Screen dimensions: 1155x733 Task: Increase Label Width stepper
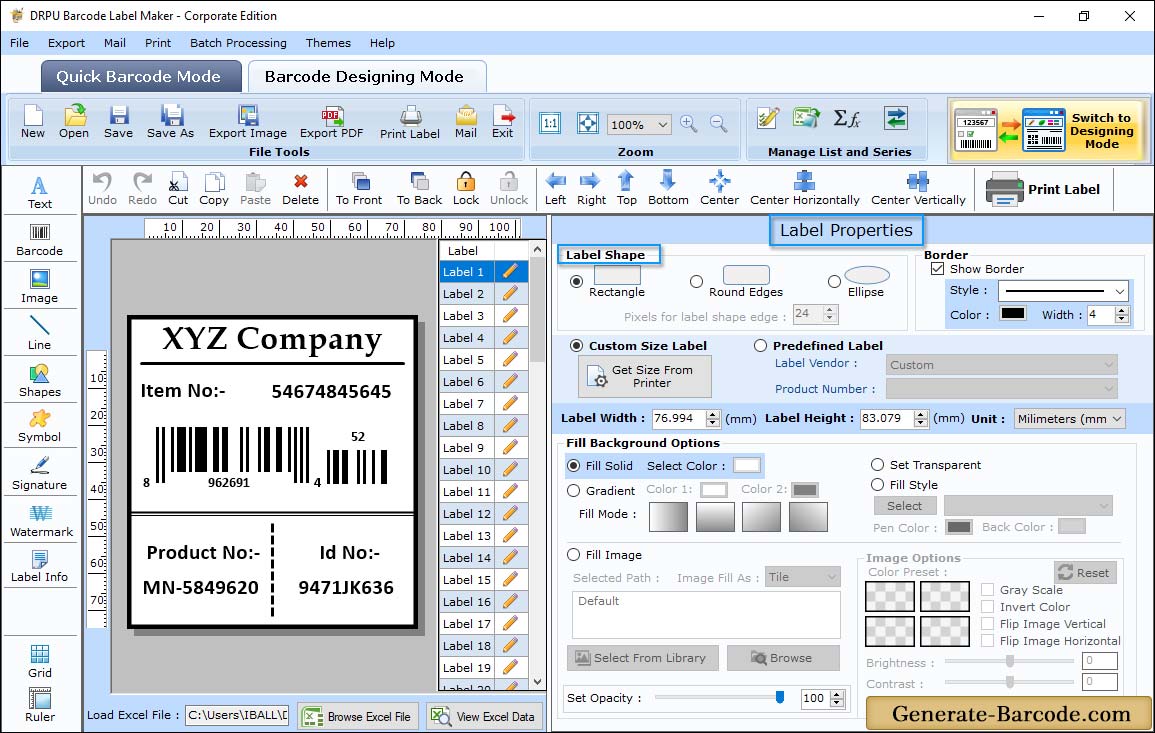pyautogui.click(x=712, y=414)
